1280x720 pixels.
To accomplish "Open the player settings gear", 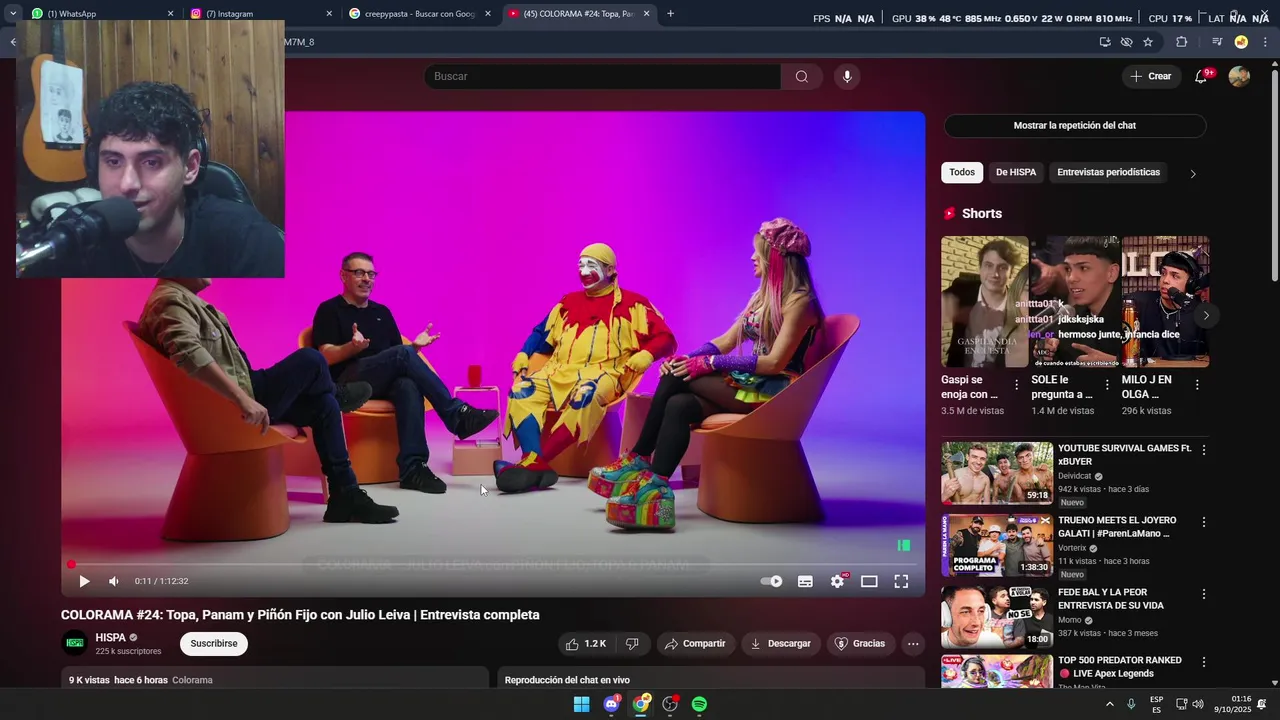I will (x=838, y=581).
